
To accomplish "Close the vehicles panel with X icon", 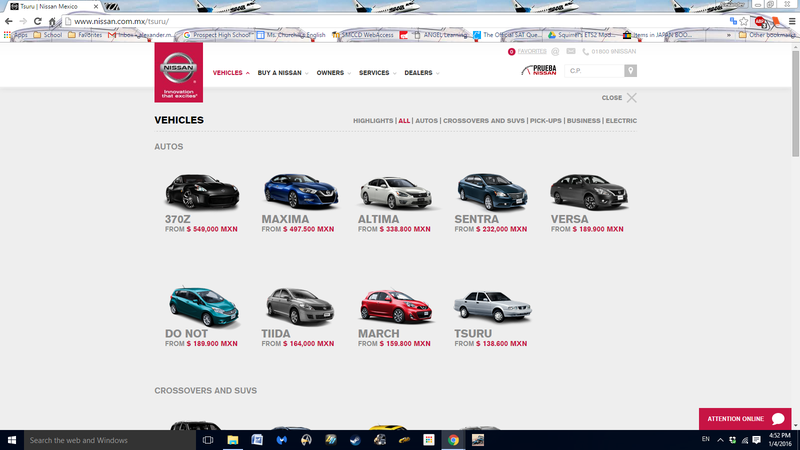I will [x=632, y=97].
